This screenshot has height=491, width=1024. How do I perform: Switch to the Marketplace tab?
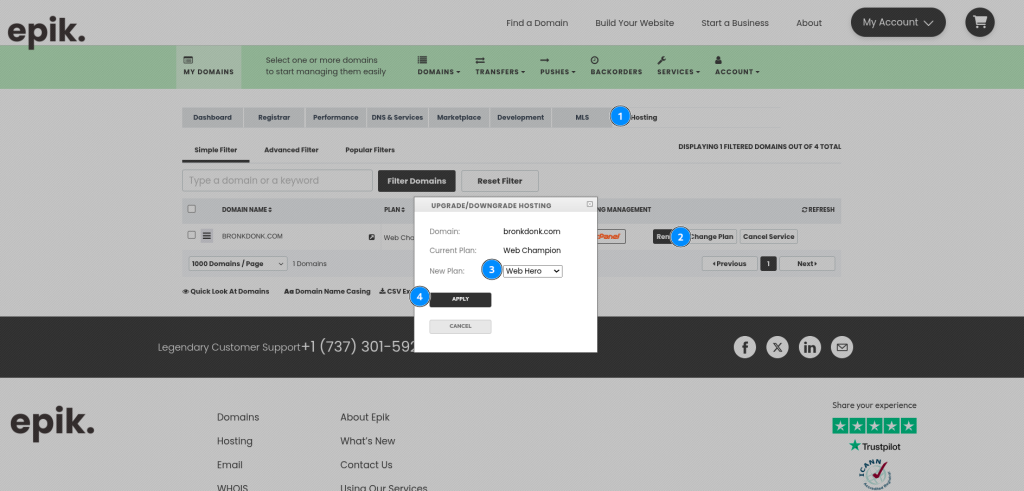click(458, 118)
